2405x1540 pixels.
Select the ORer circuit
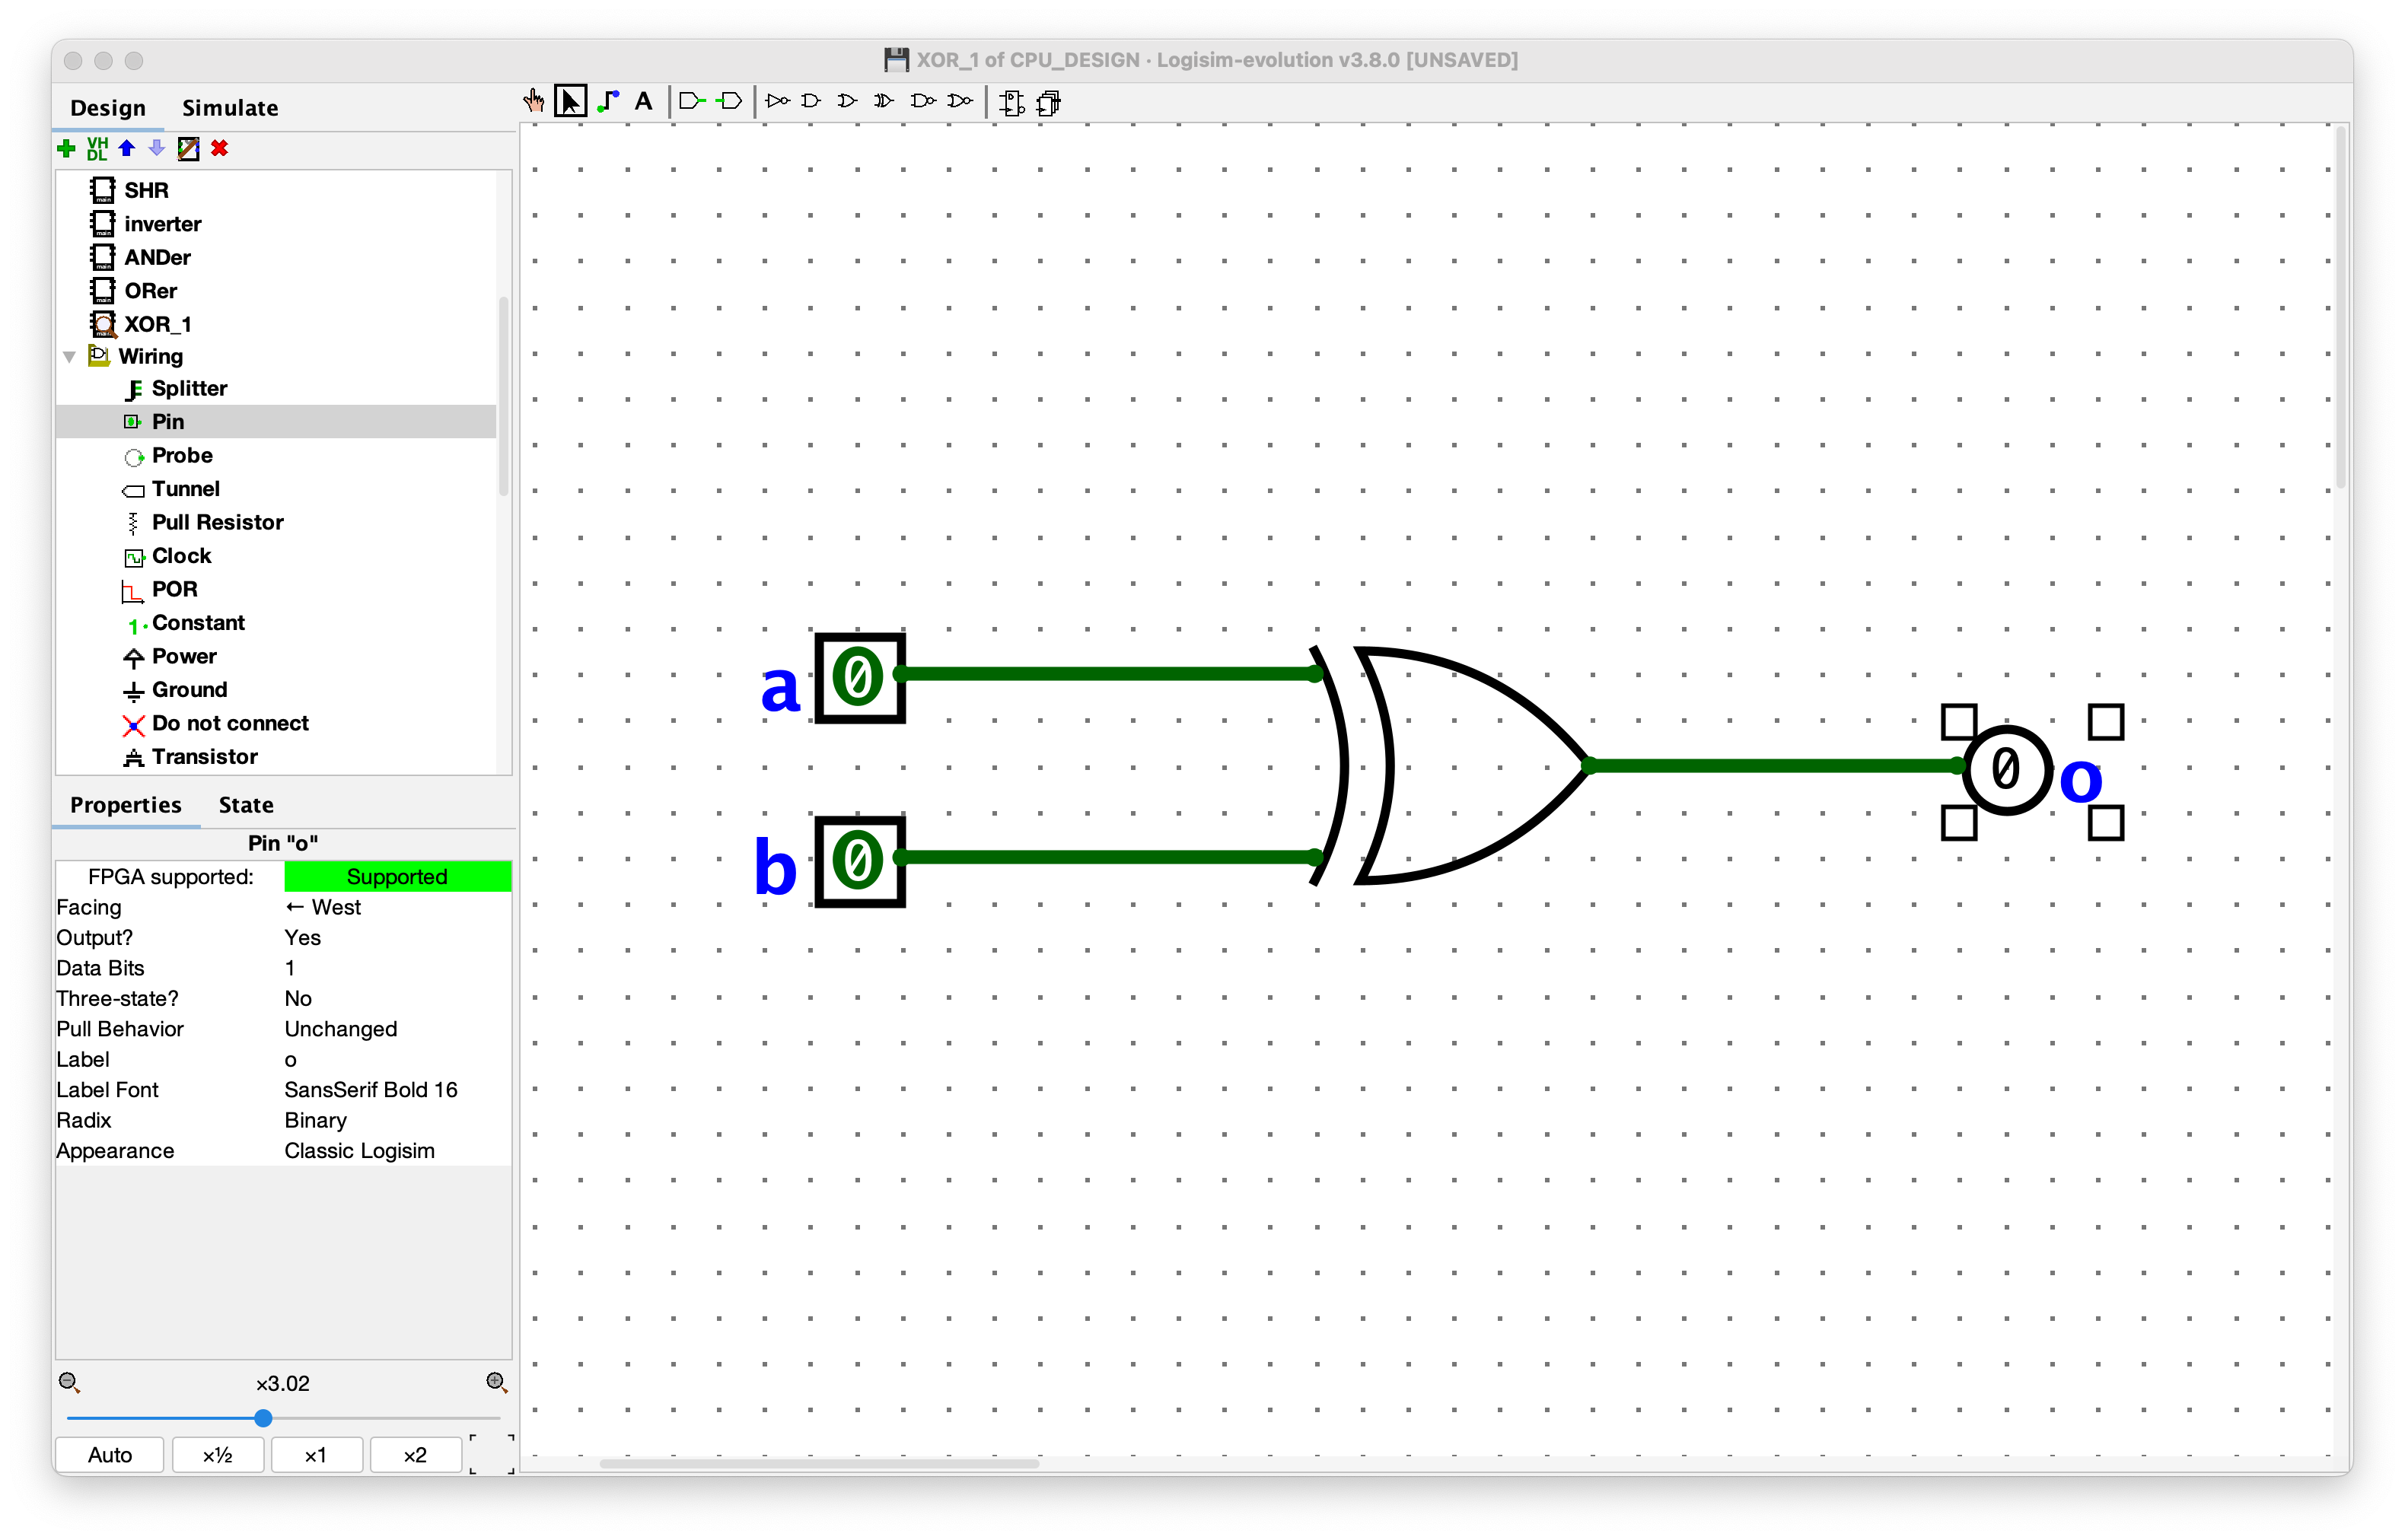pyautogui.click(x=134, y=291)
